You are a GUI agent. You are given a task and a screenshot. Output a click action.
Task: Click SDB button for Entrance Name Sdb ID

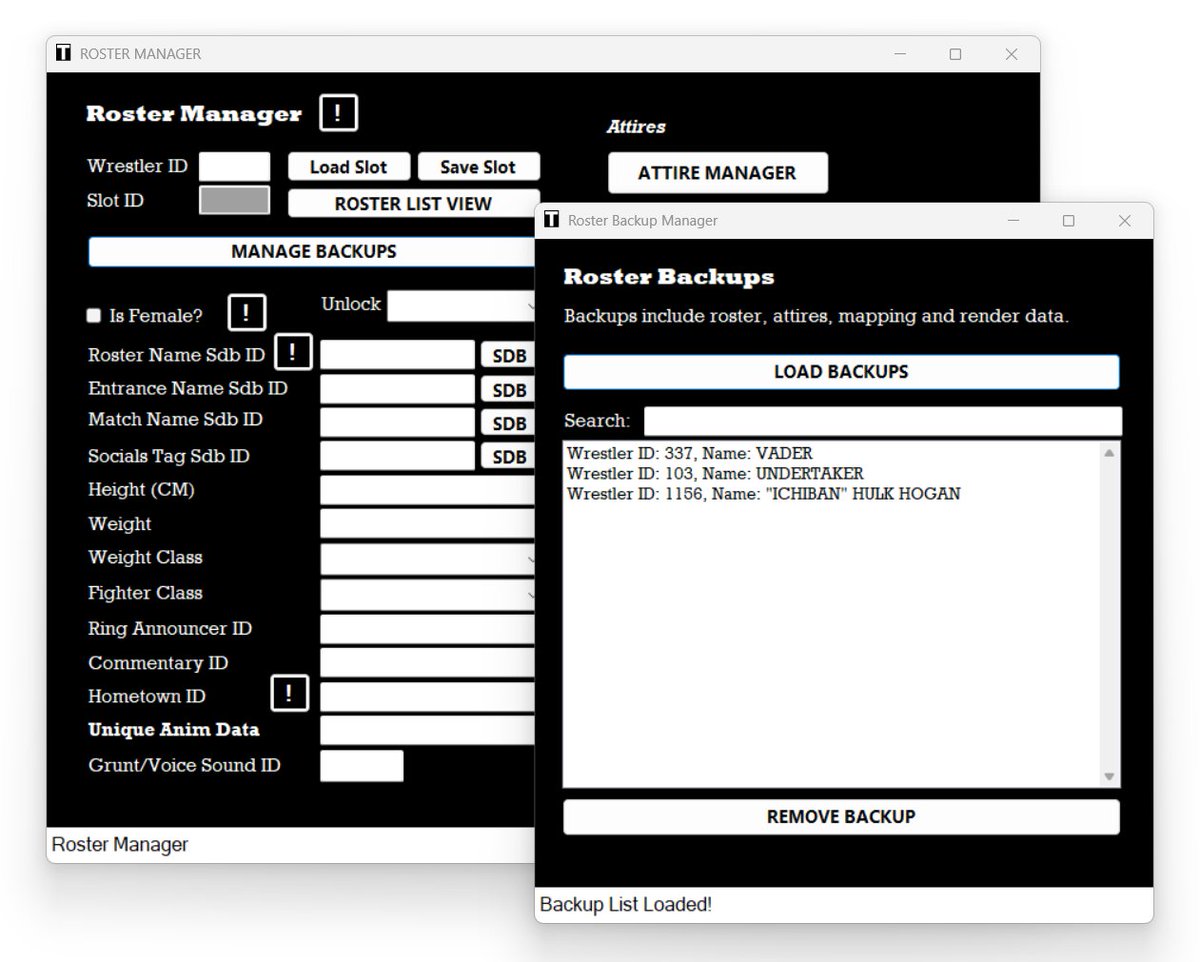508,390
